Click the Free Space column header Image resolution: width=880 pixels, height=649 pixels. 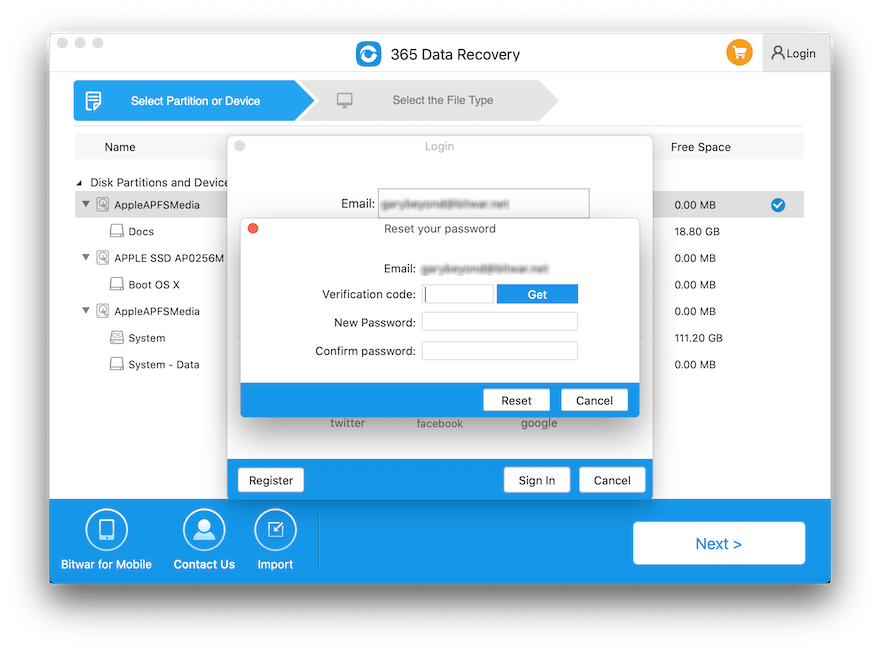(x=700, y=147)
